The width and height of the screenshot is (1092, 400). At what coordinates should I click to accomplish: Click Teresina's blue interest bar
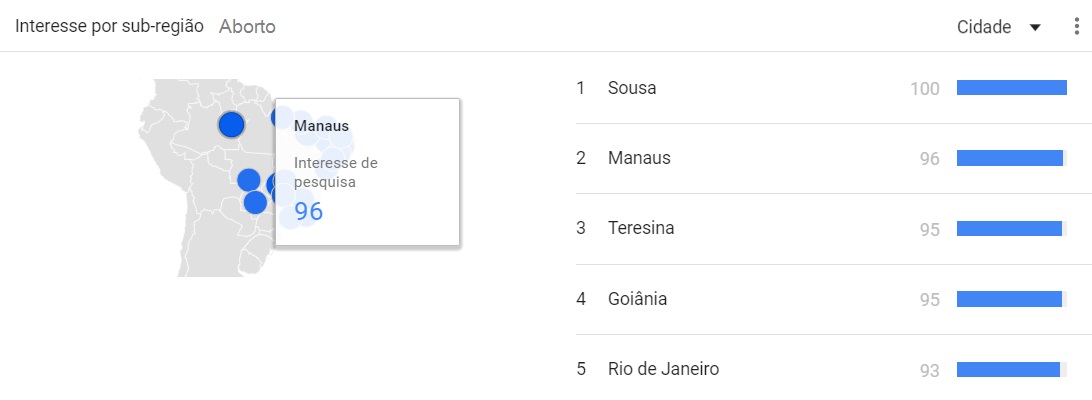click(x=1009, y=228)
